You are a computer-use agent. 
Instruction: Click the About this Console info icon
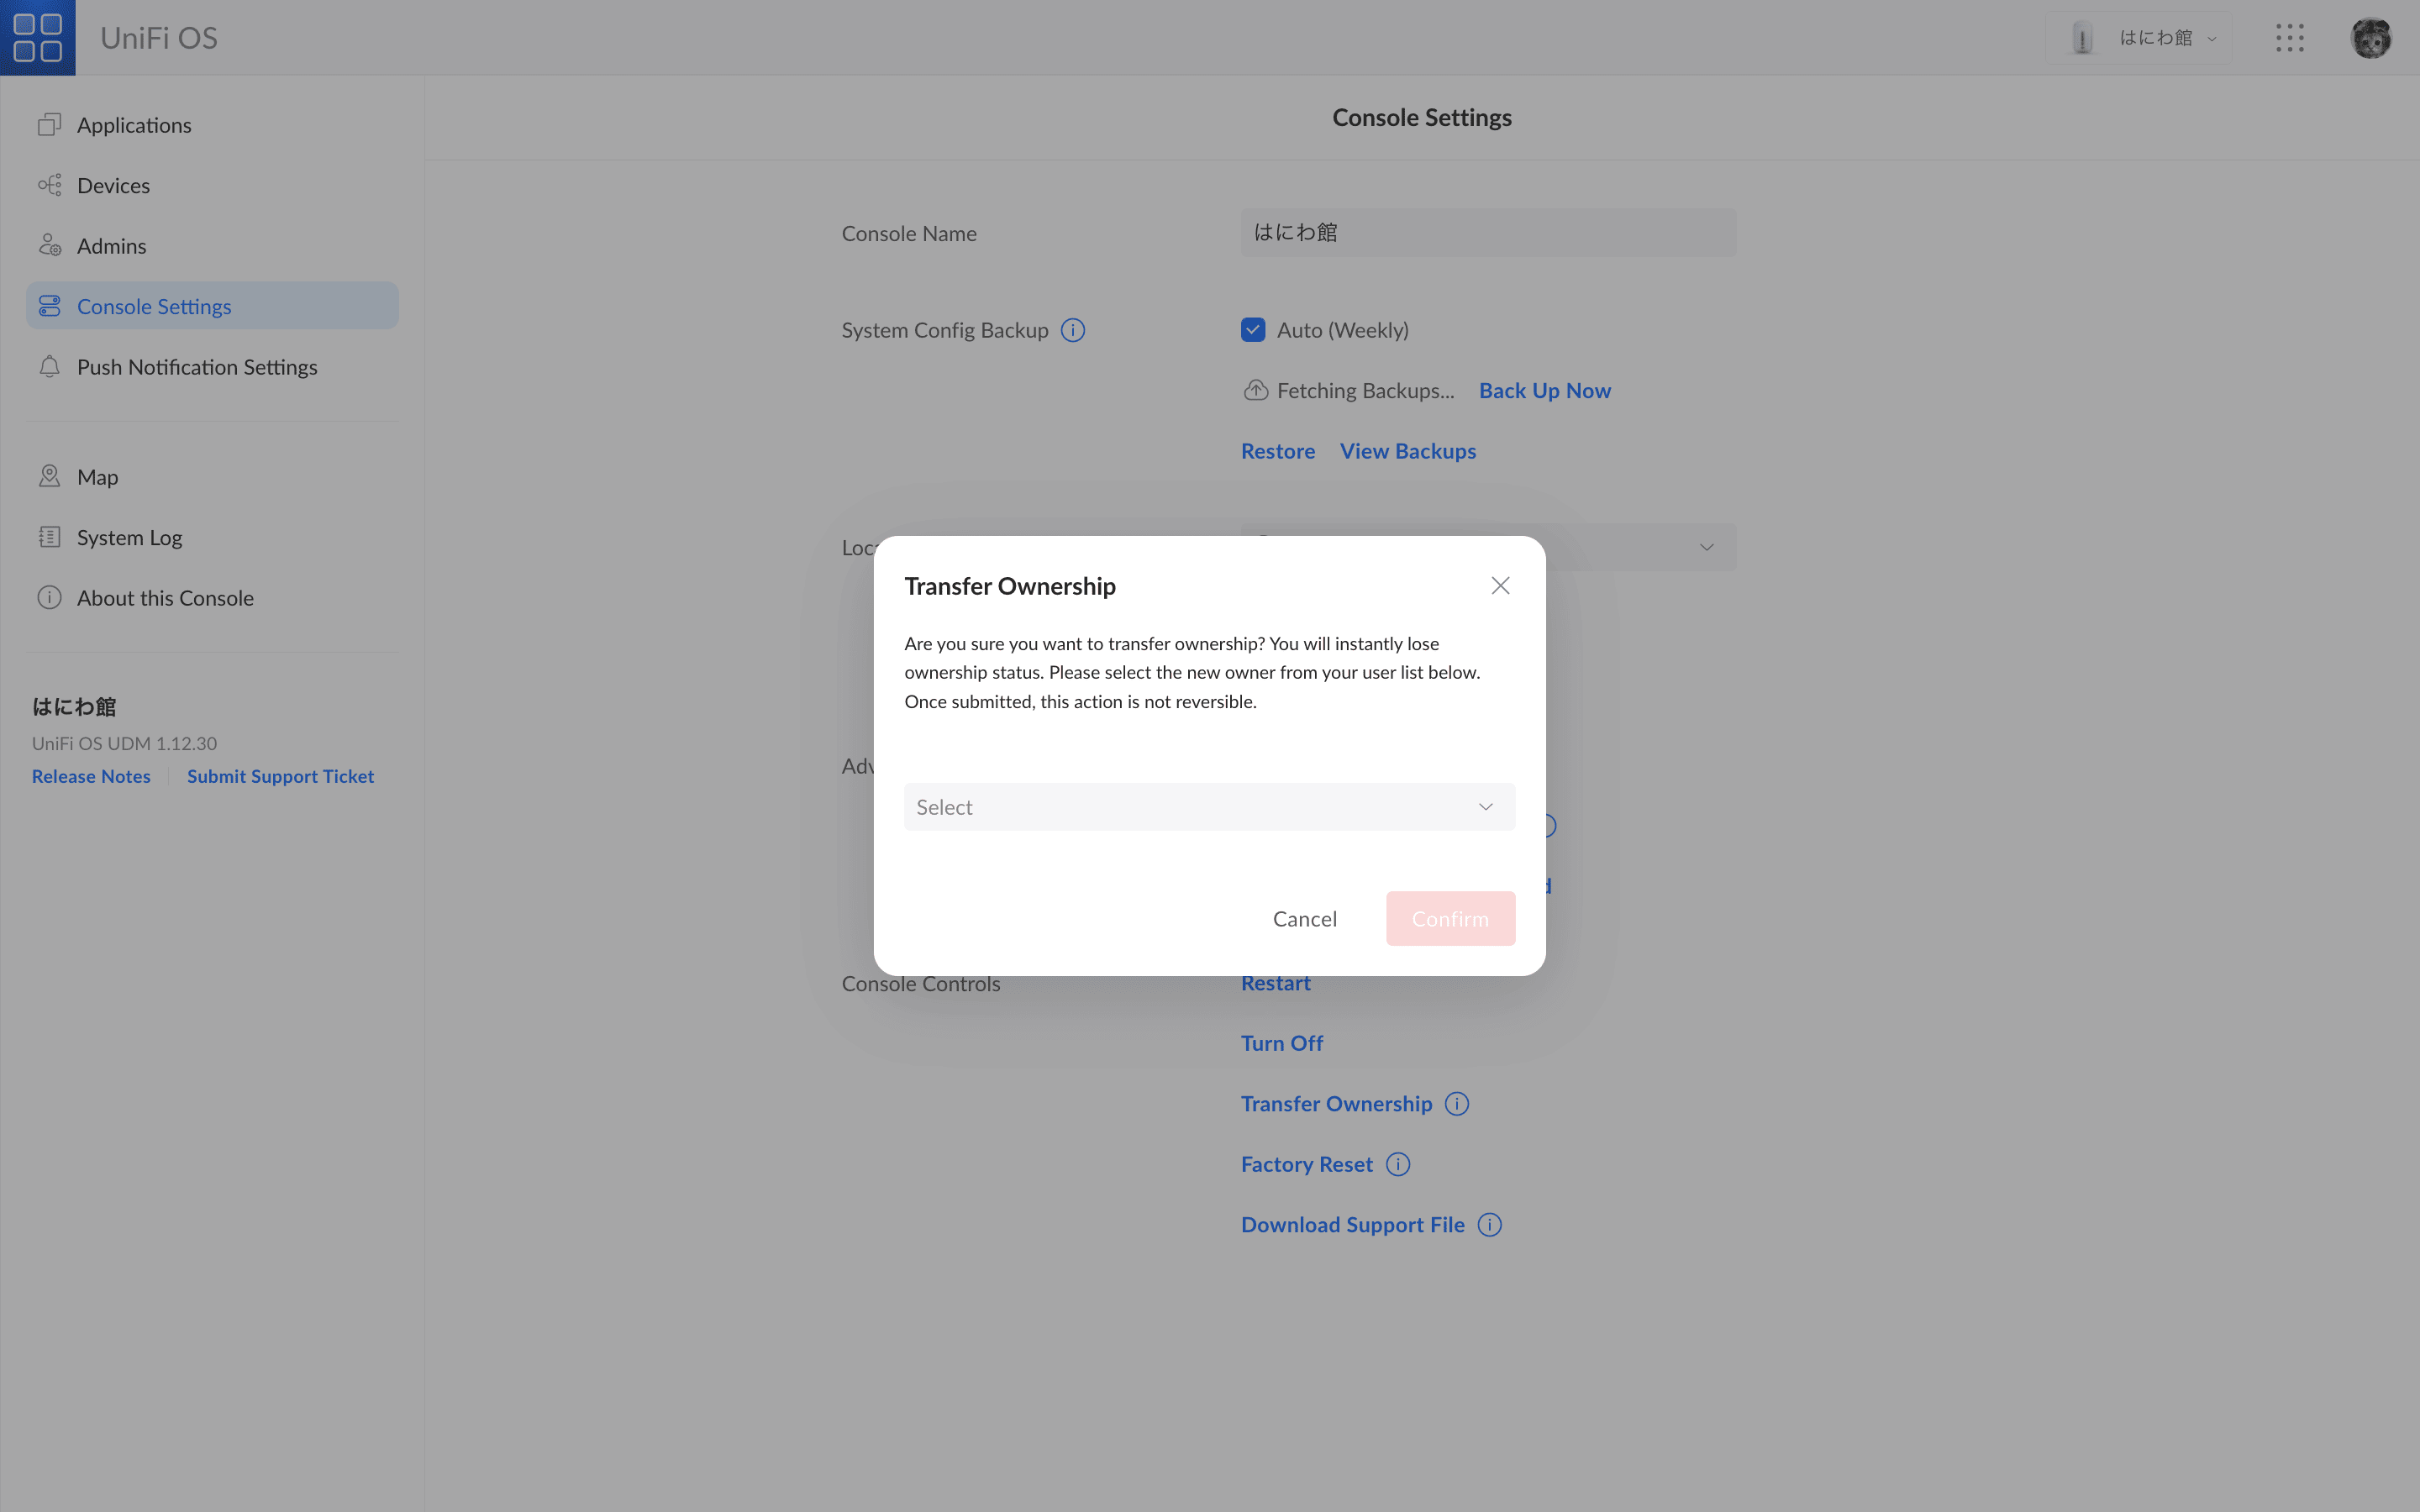point(49,598)
